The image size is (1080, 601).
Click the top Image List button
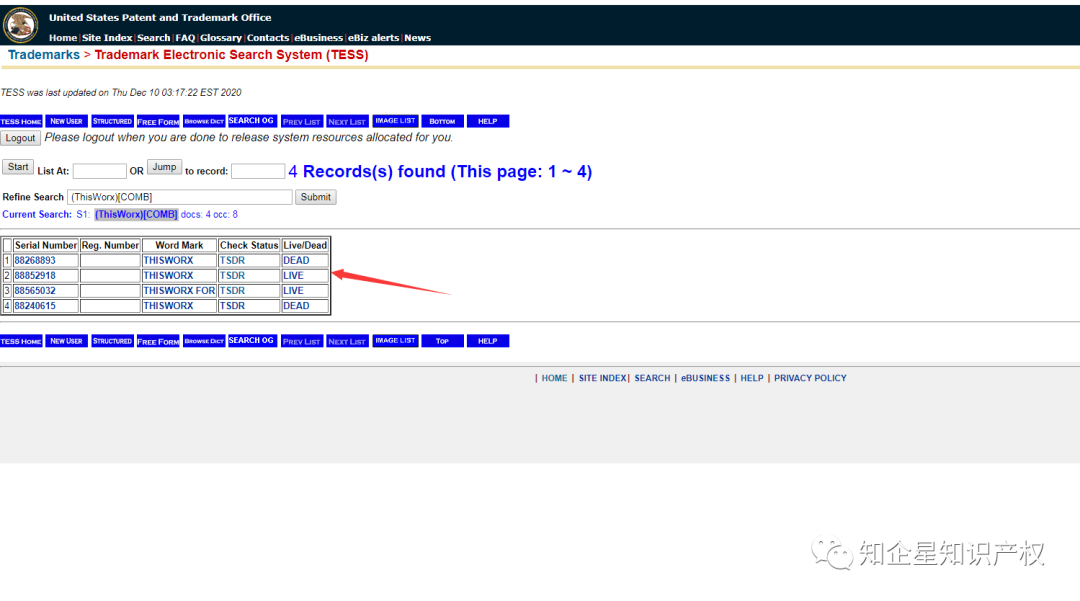(395, 121)
